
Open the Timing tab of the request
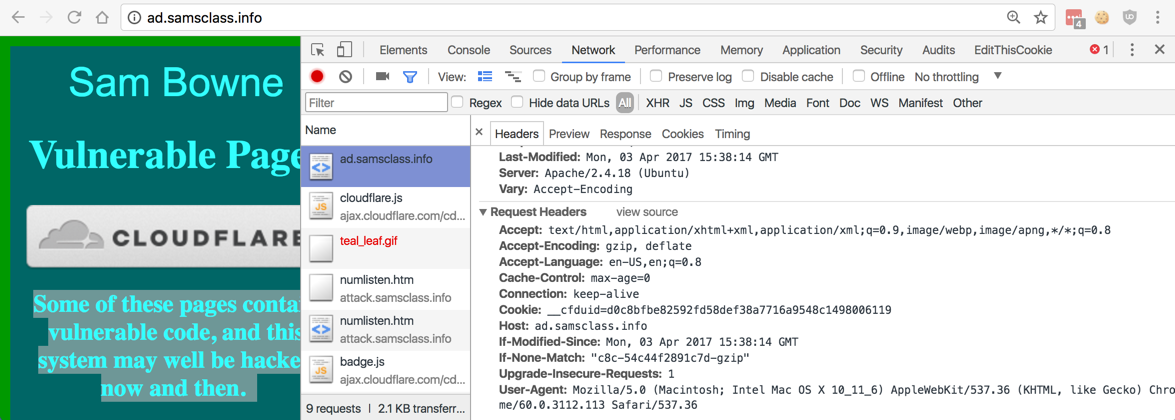(732, 134)
